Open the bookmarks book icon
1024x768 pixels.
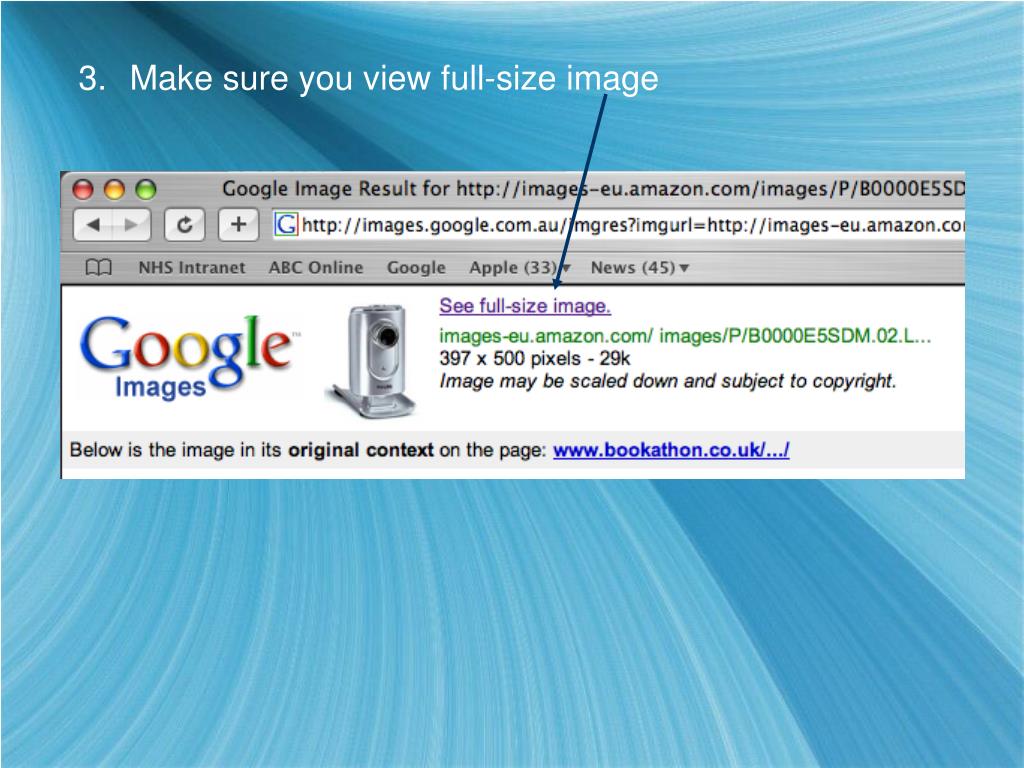point(99,268)
